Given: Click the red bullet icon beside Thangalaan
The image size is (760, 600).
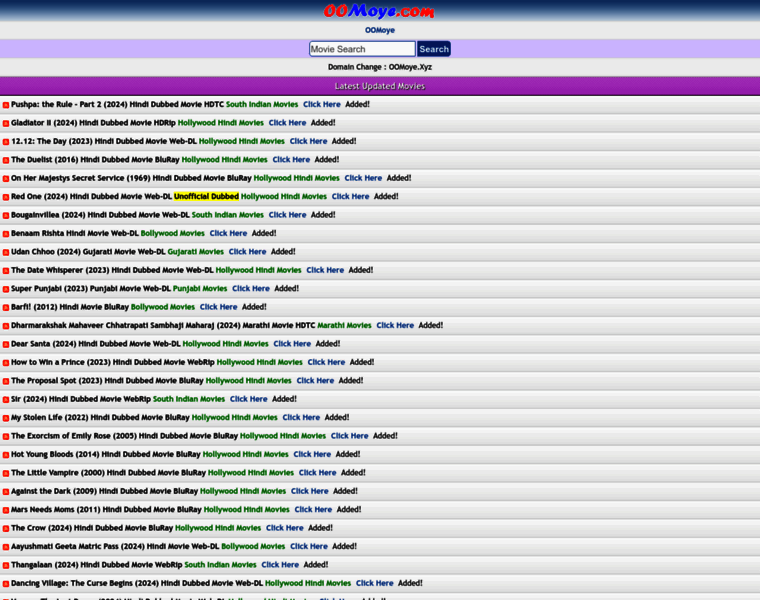Looking at the screenshot, I should [6, 565].
